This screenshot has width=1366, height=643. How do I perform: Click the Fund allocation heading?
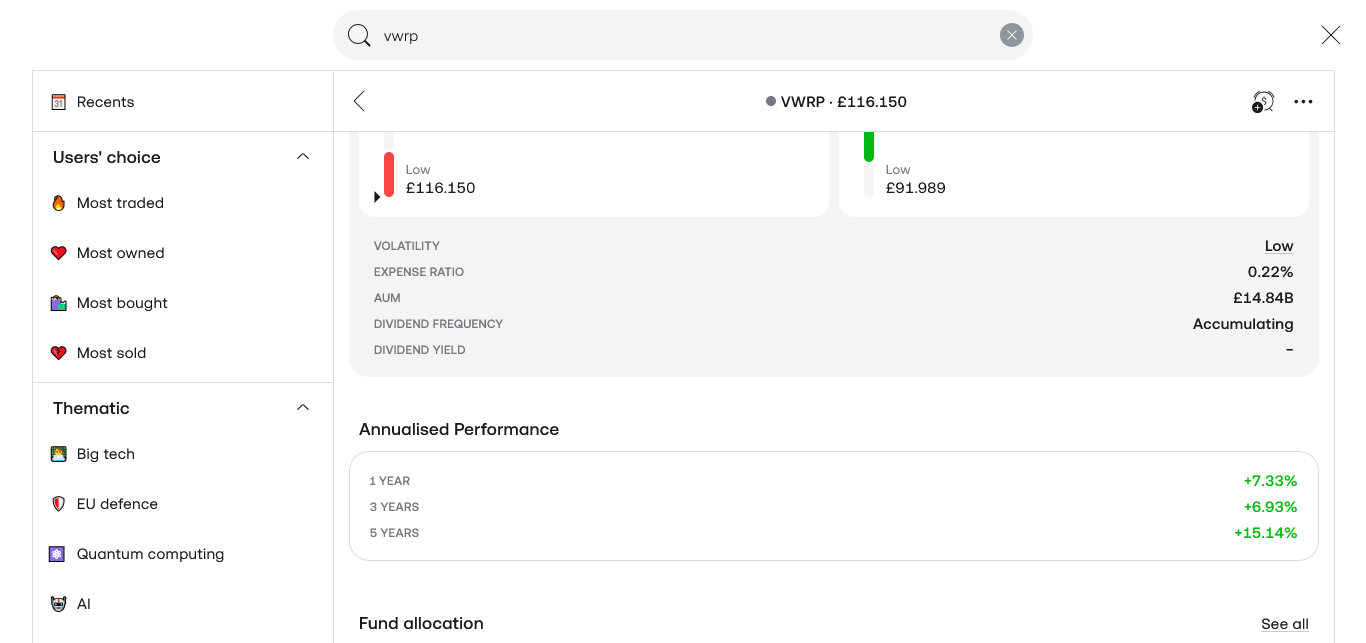(421, 623)
